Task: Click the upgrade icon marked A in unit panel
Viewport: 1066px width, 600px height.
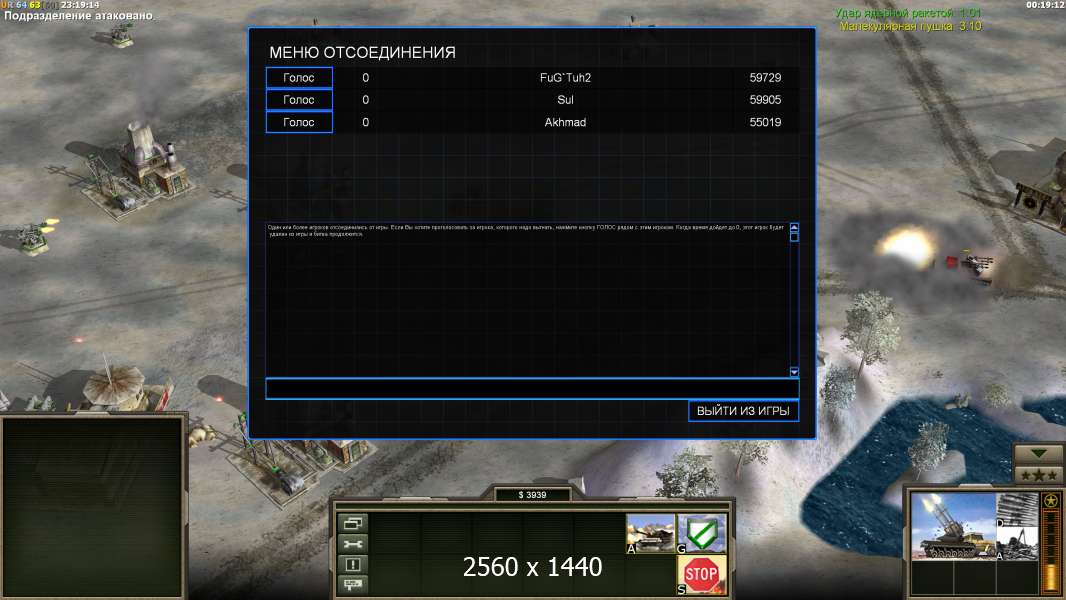Action: point(1017,544)
